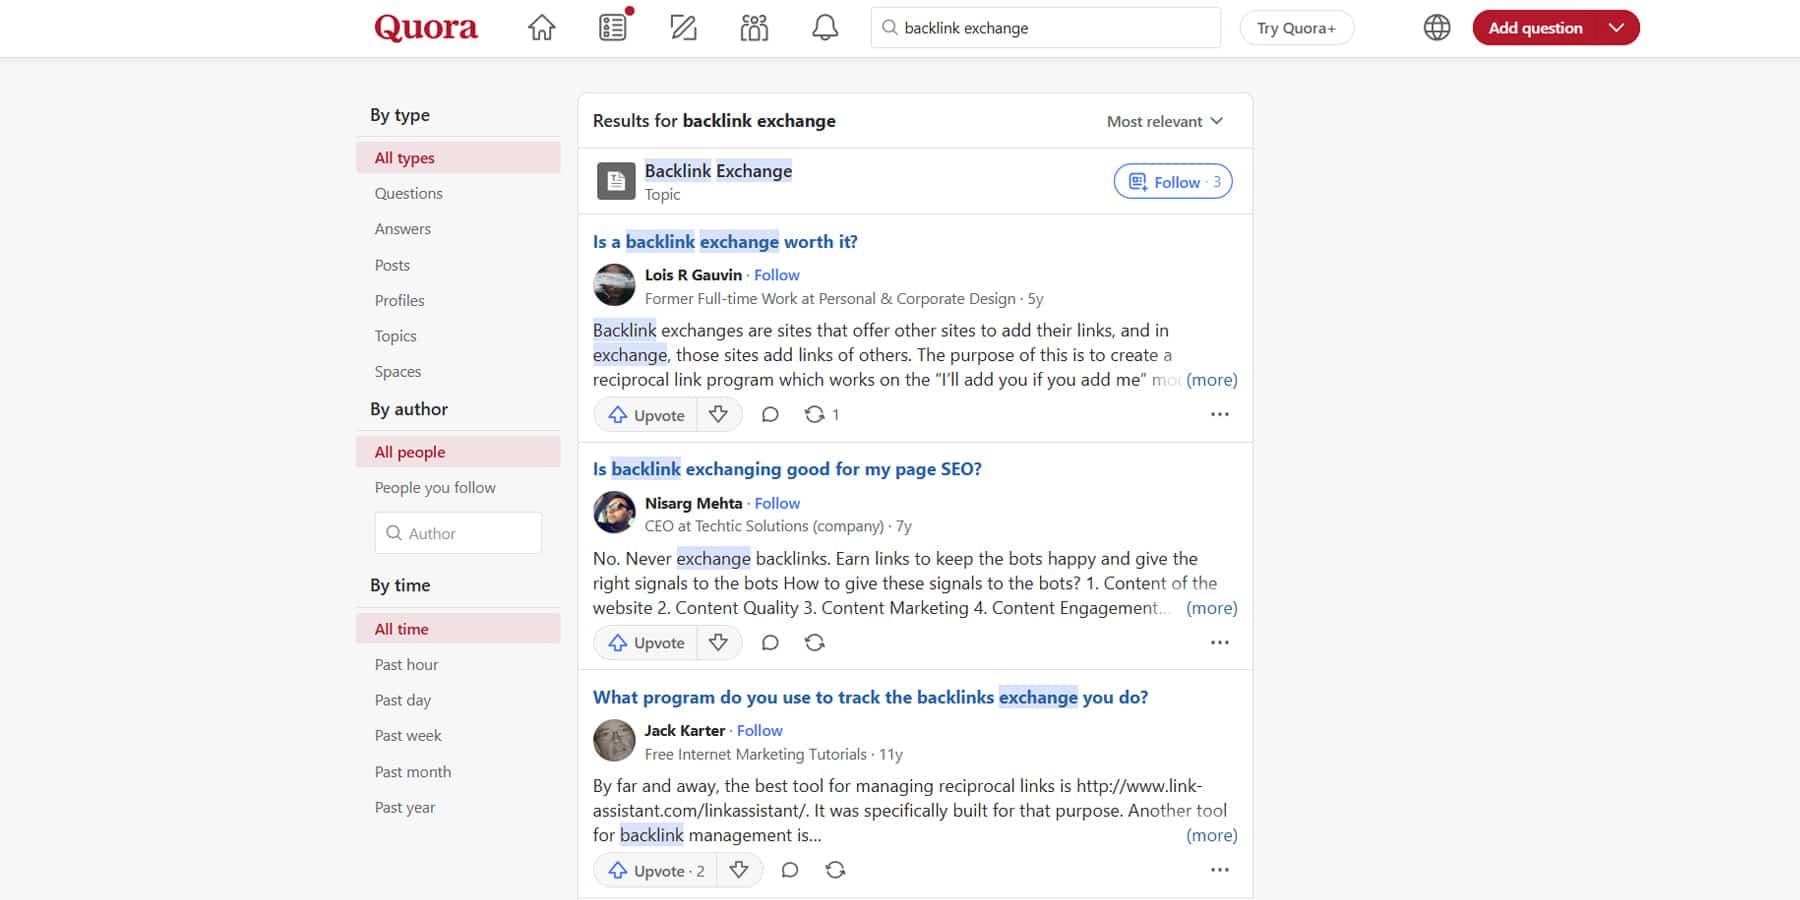Open the Quora logo
Image resolution: width=1800 pixels, height=900 pixels.
[x=425, y=27]
